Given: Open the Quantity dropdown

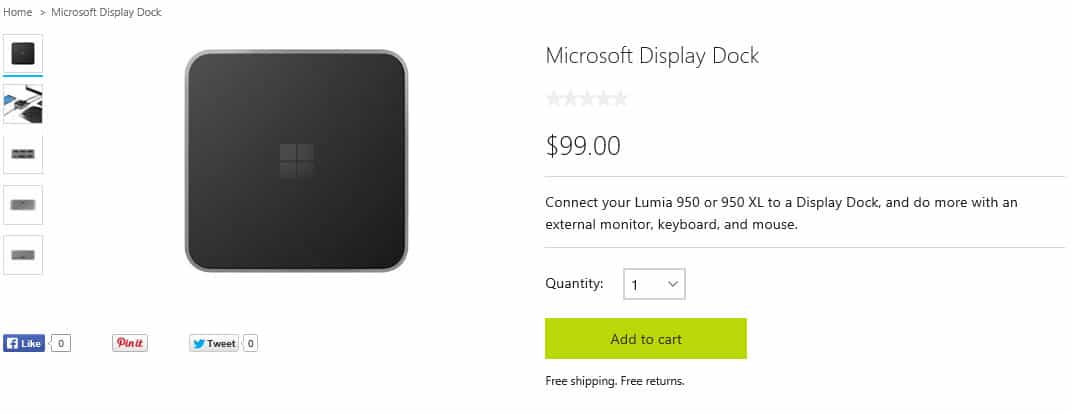Looking at the screenshot, I should pos(654,284).
